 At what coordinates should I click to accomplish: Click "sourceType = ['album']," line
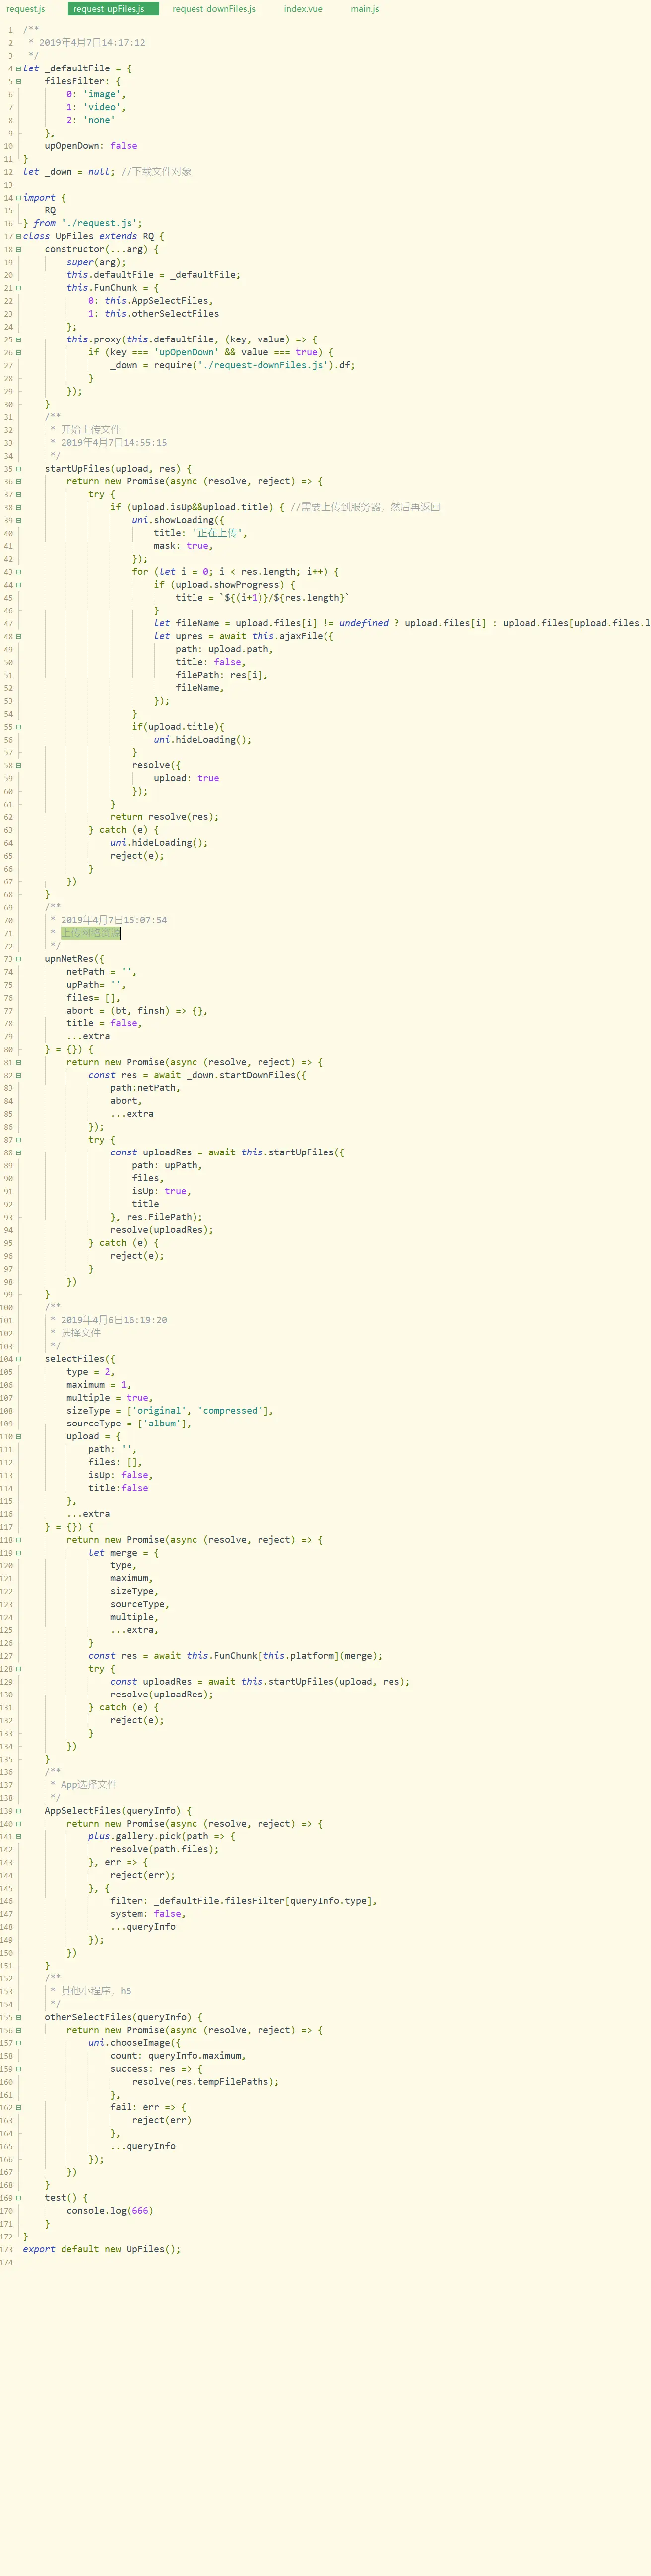click(129, 1424)
